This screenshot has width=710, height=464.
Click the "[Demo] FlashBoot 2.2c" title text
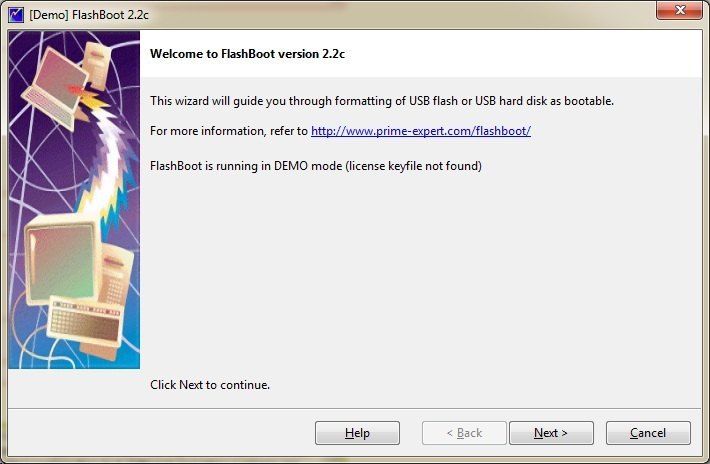(x=86, y=13)
